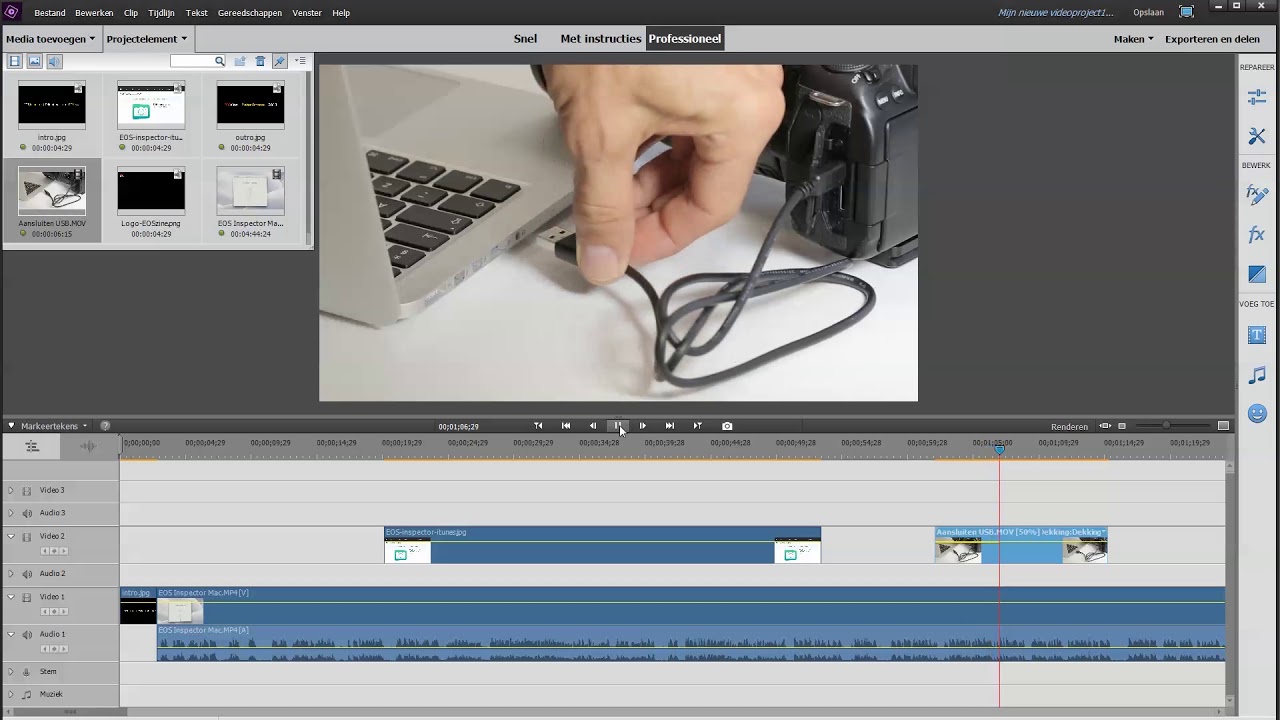Viewport: 1280px width, 720px height.
Task: Open the Bewerken menu
Action: pyautogui.click(x=94, y=13)
